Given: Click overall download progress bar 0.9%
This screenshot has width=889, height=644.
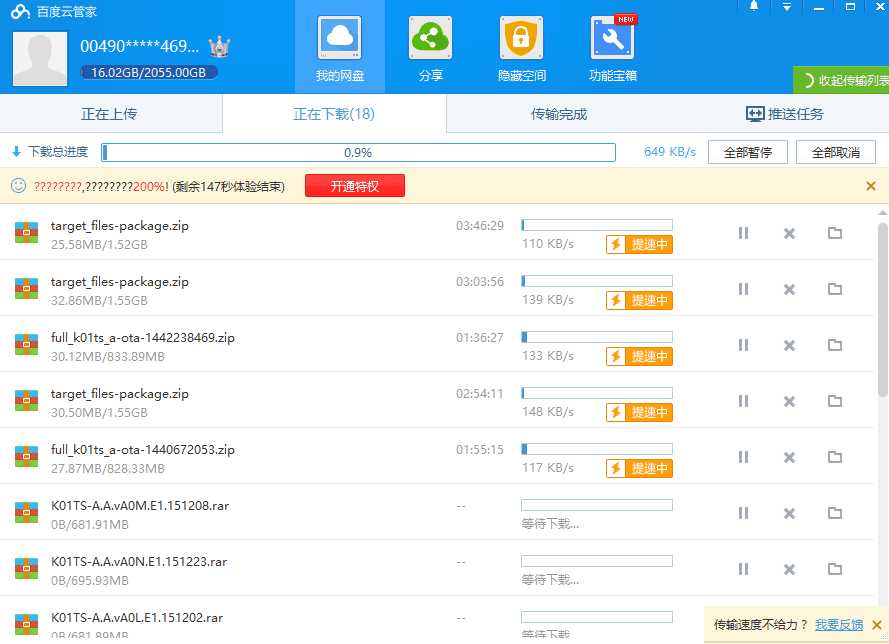Looking at the screenshot, I should pos(358,152).
